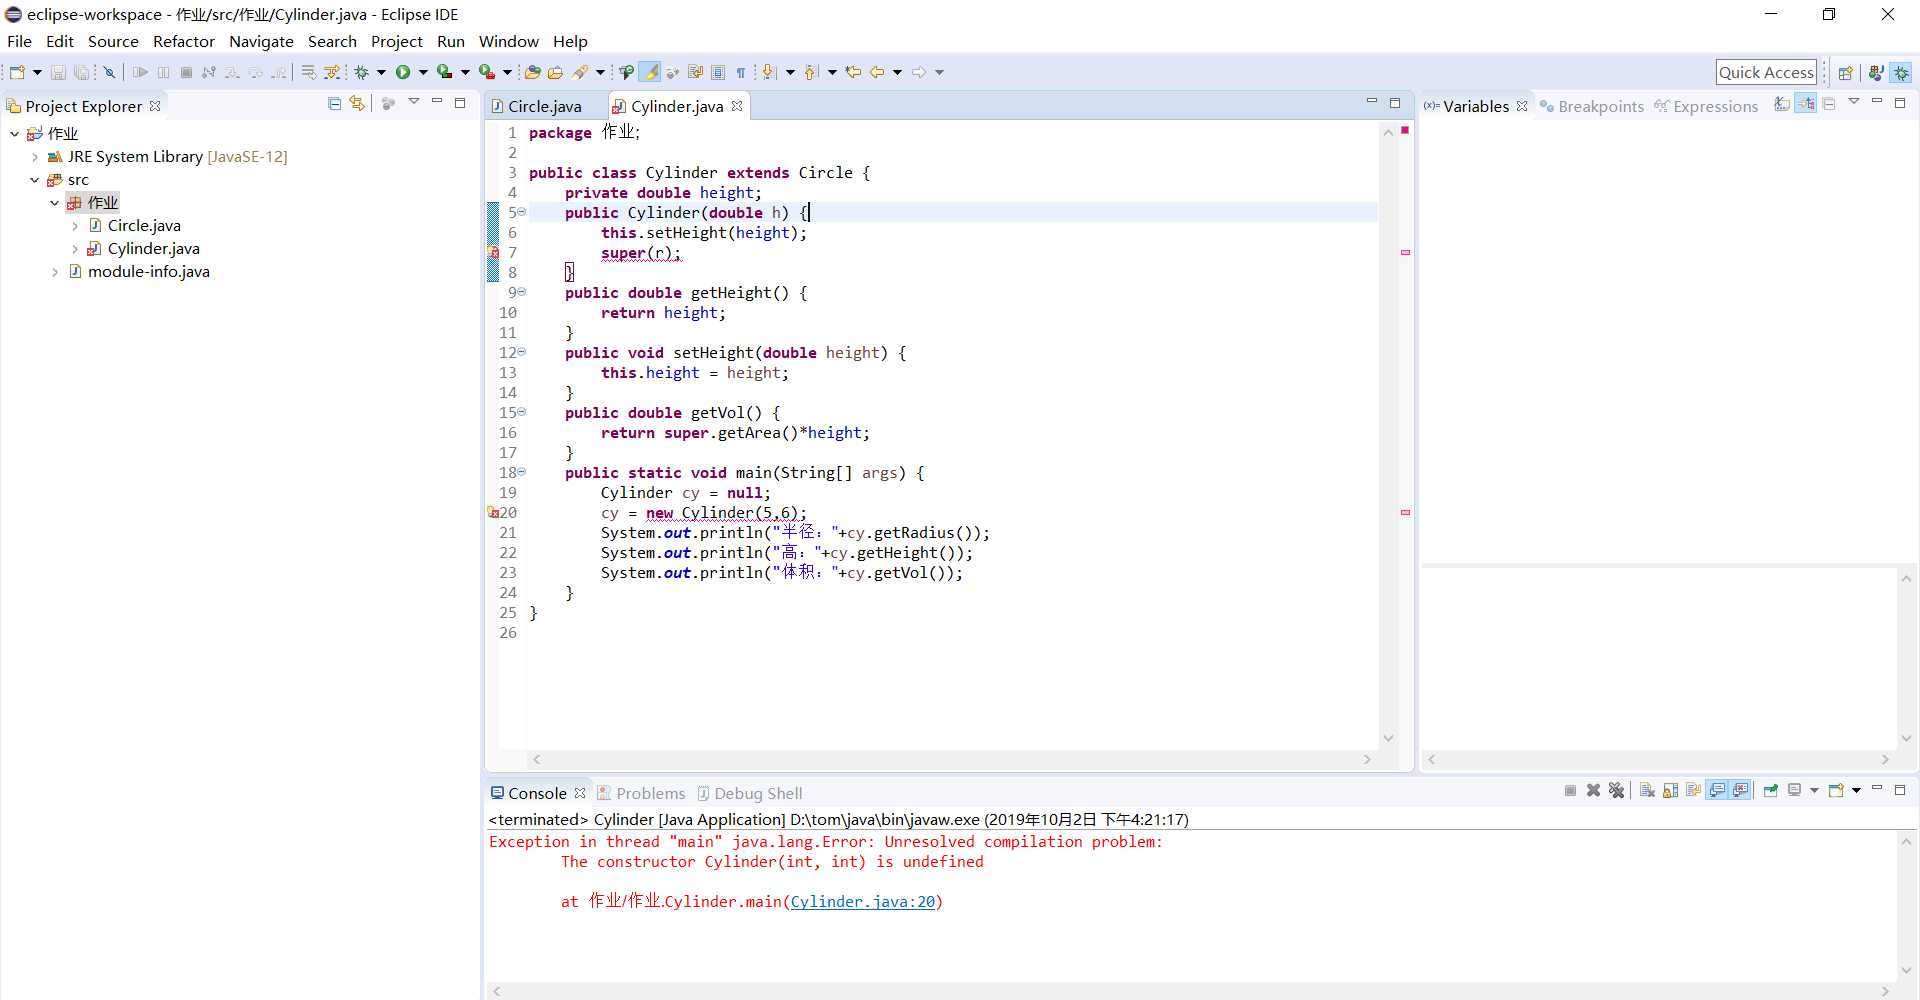
Task: Select Cylinder.java in Project Explorer
Action: point(143,248)
